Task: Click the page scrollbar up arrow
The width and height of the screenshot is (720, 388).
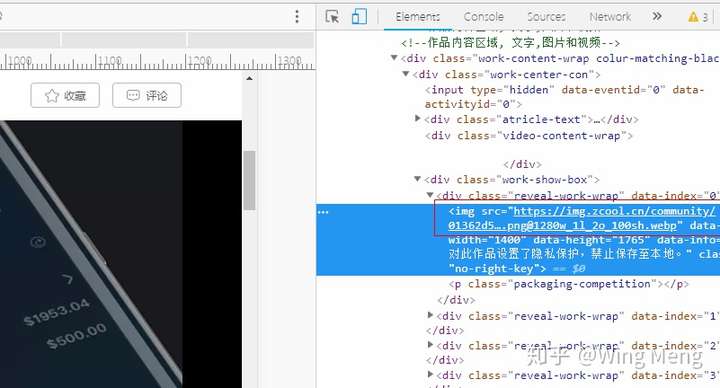Action: pos(249,79)
